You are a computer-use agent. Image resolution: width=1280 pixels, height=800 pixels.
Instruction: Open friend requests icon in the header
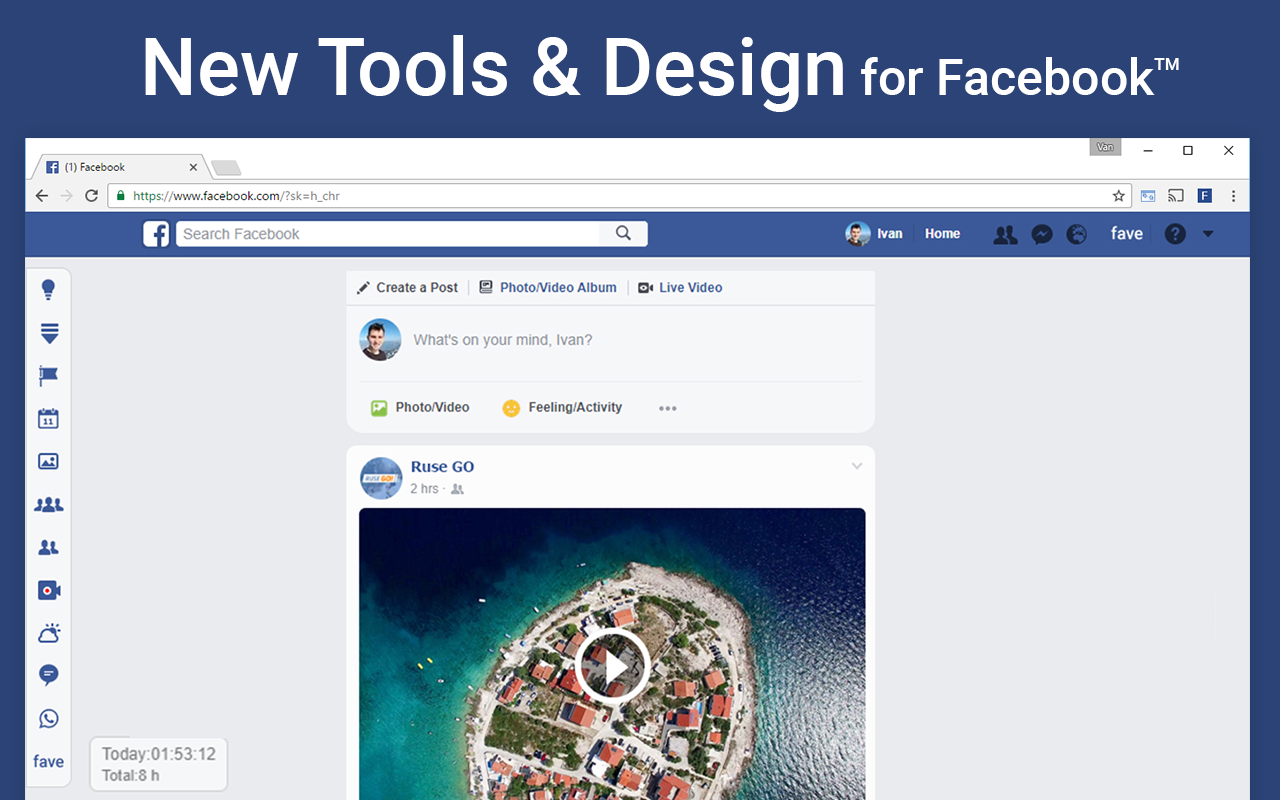(x=1005, y=234)
